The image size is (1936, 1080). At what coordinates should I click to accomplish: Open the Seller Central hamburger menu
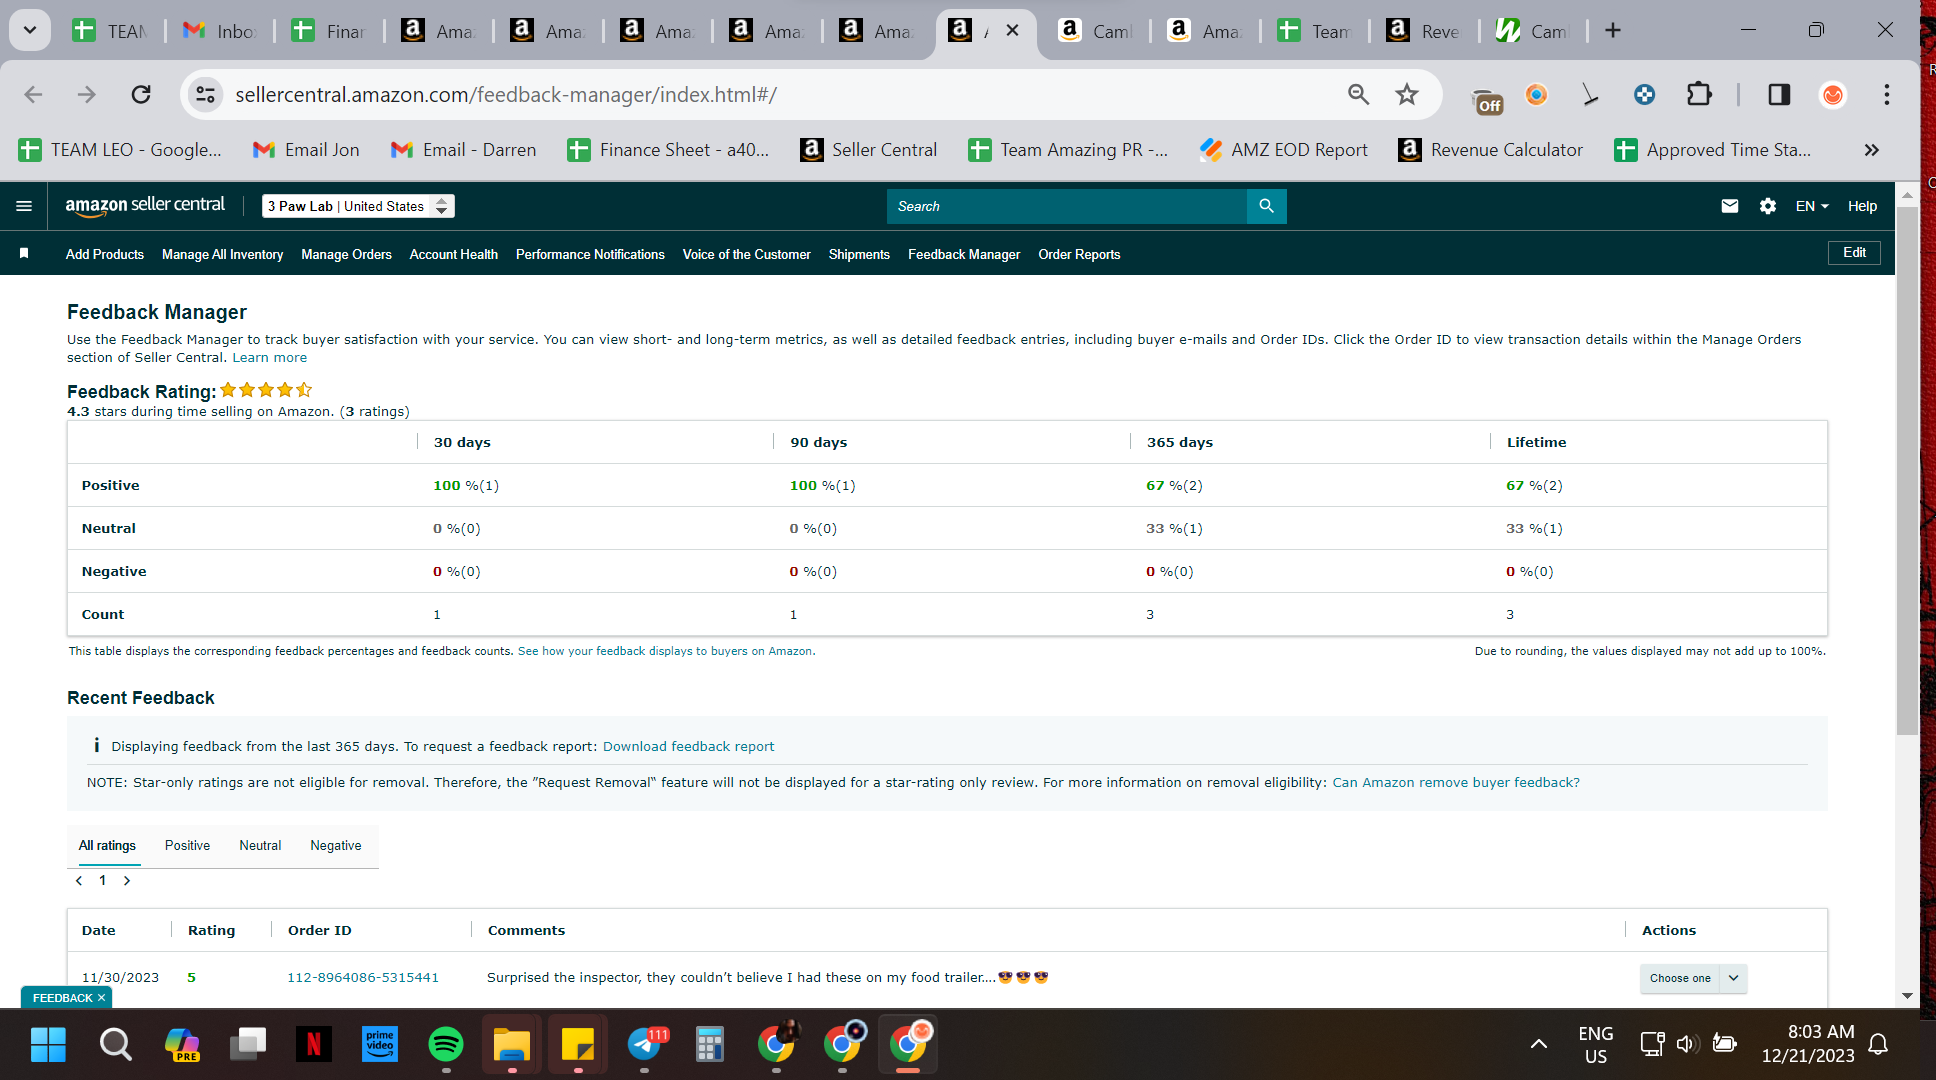point(24,206)
